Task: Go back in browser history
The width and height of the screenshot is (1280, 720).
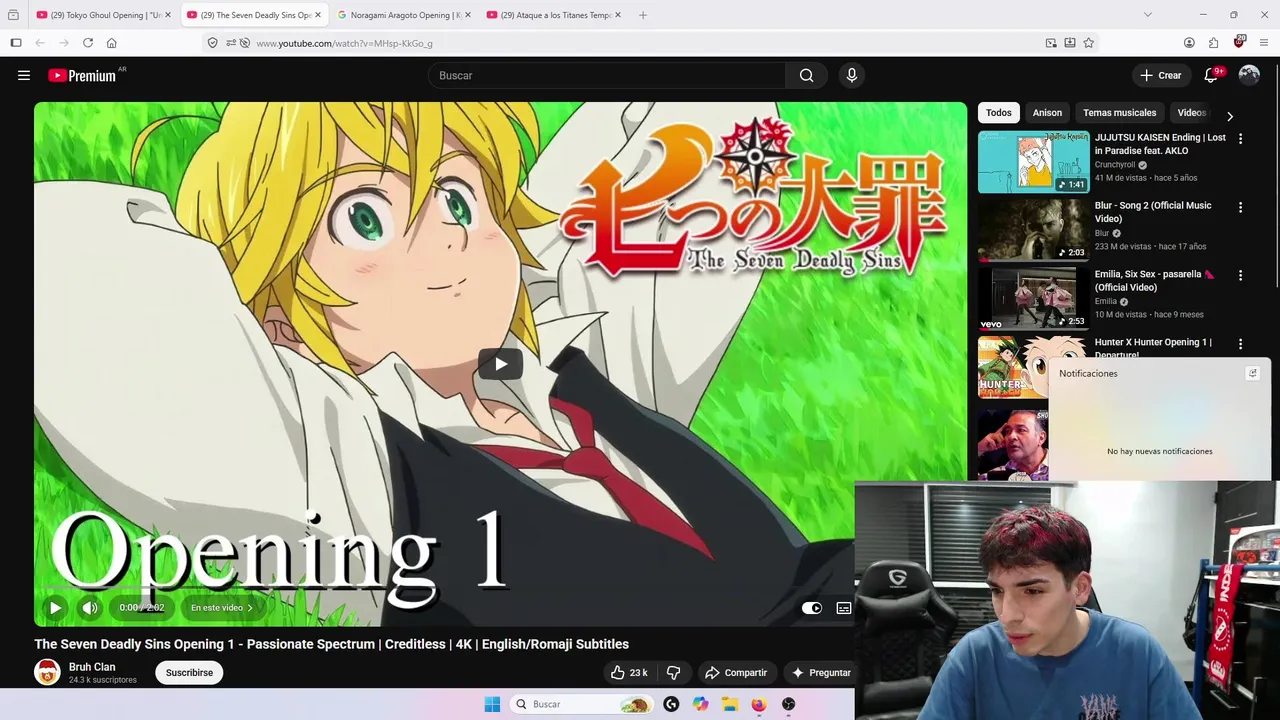Action: [40, 43]
